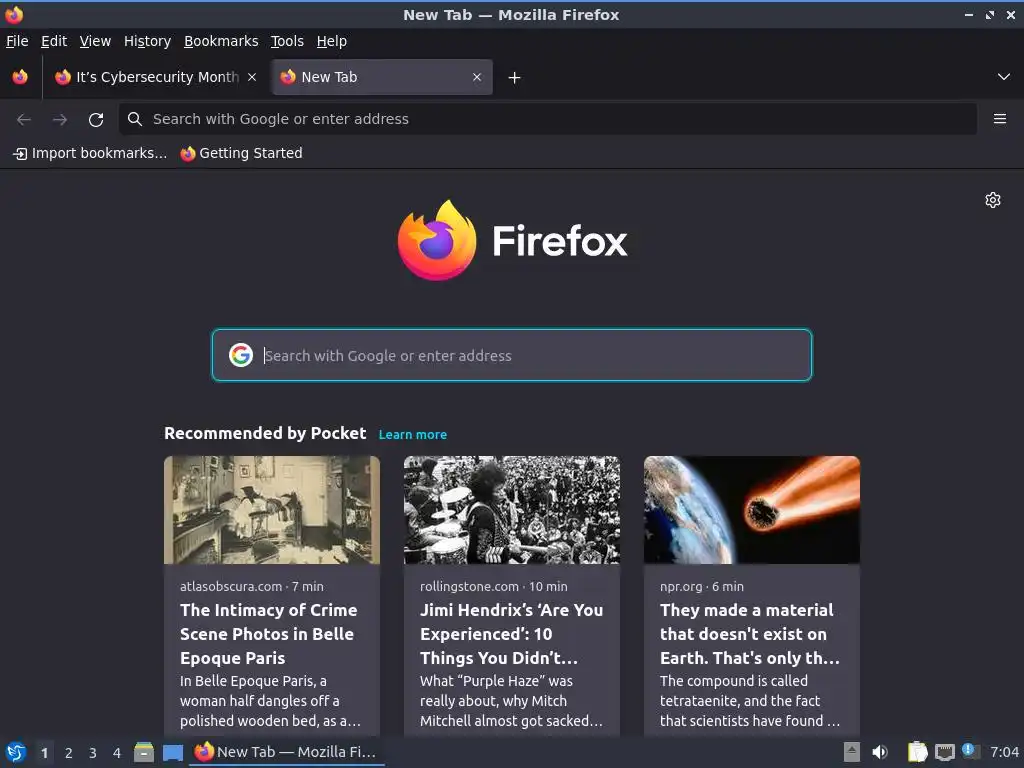Select the New Tab tab
The image size is (1024, 768).
pyautogui.click(x=382, y=77)
